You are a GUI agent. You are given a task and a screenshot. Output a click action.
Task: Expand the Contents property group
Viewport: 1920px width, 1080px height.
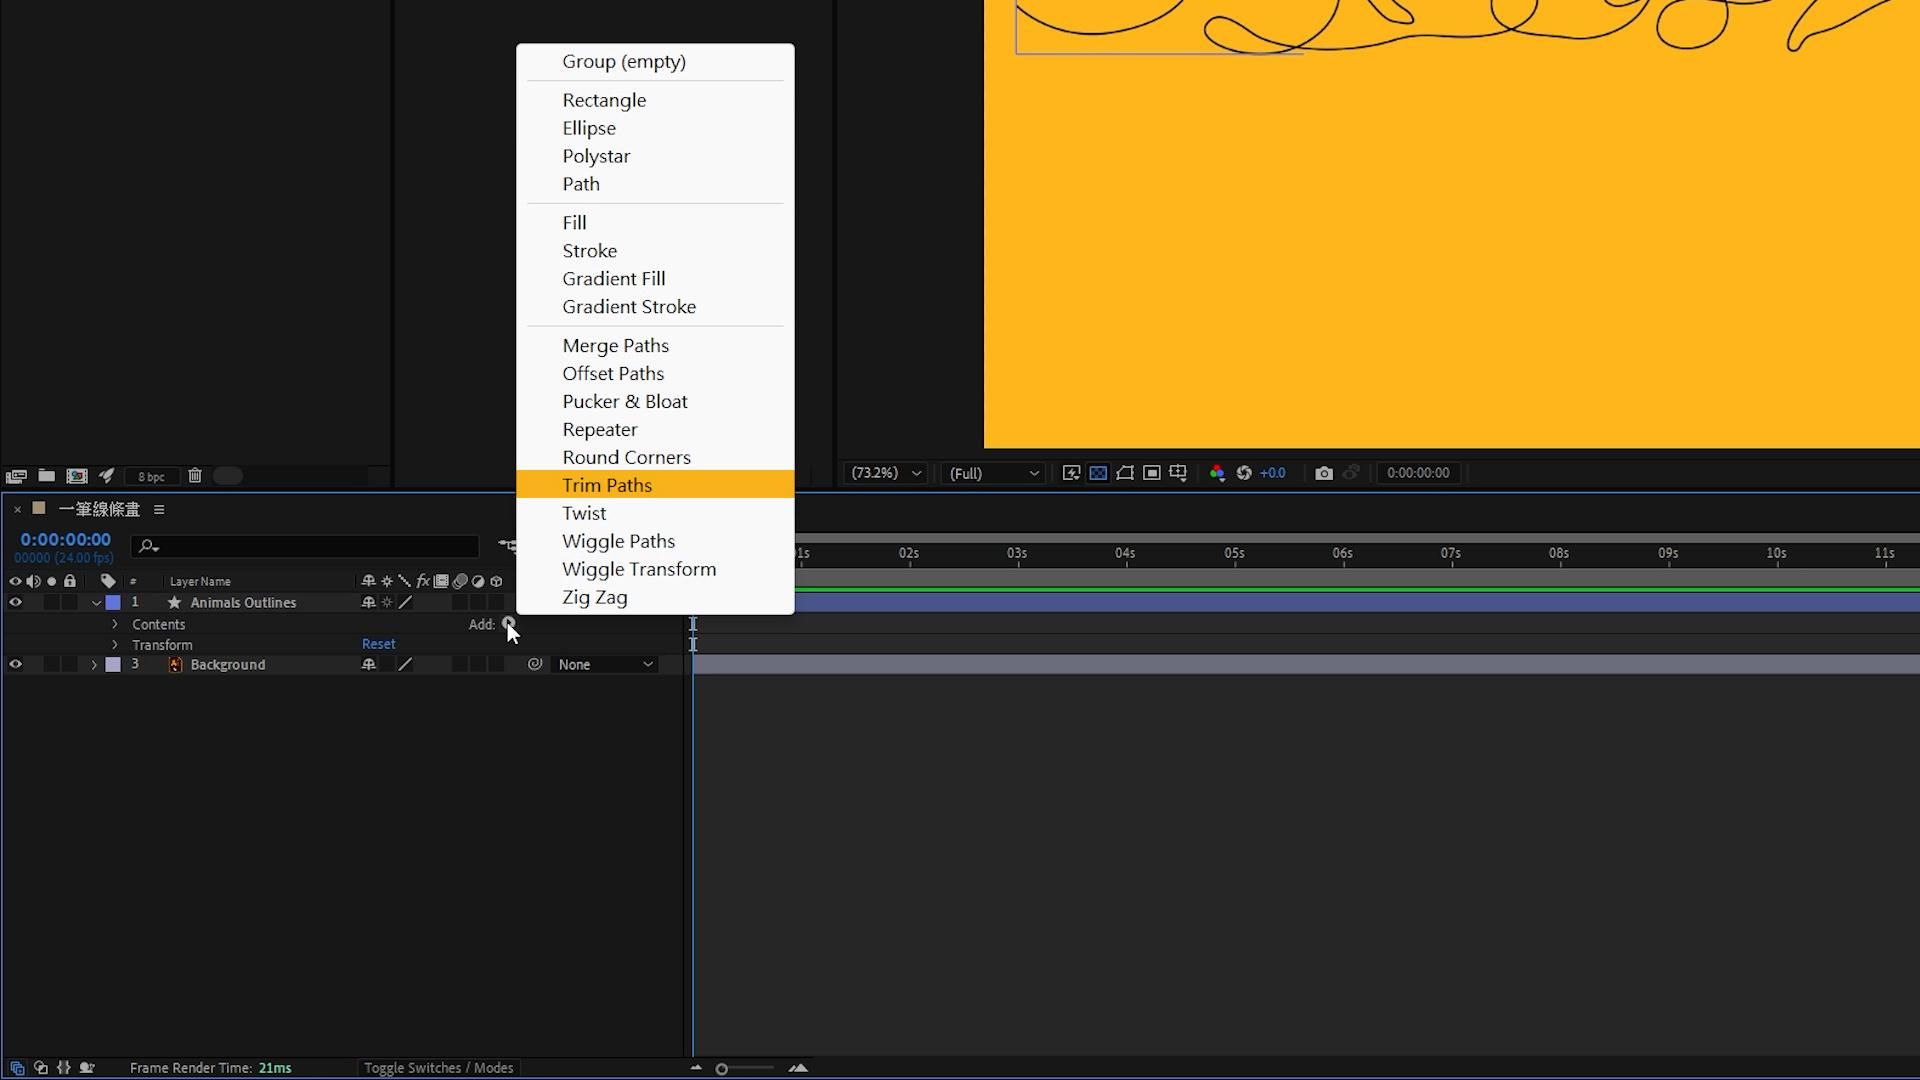pyautogui.click(x=115, y=624)
